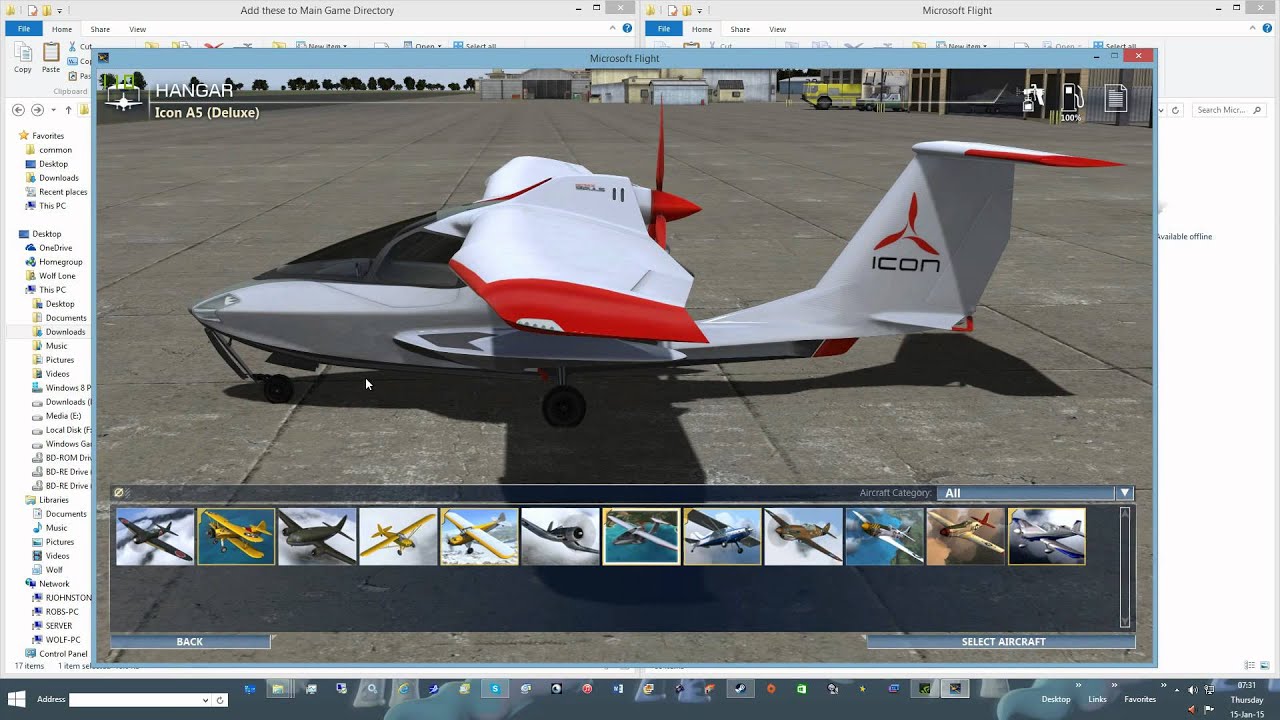Switch to the View tab in left Explorer
The height and width of the screenshot is (720, 1280).
137,29
